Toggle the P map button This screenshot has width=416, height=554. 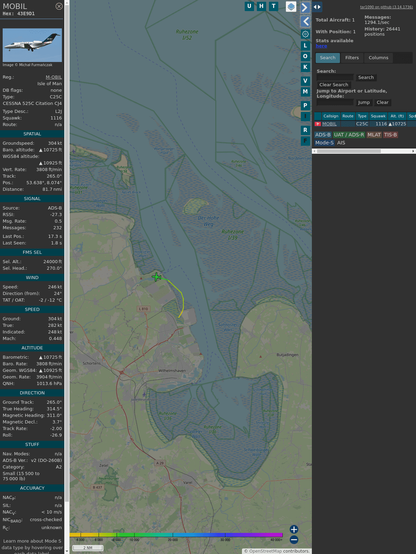(305, 105)
